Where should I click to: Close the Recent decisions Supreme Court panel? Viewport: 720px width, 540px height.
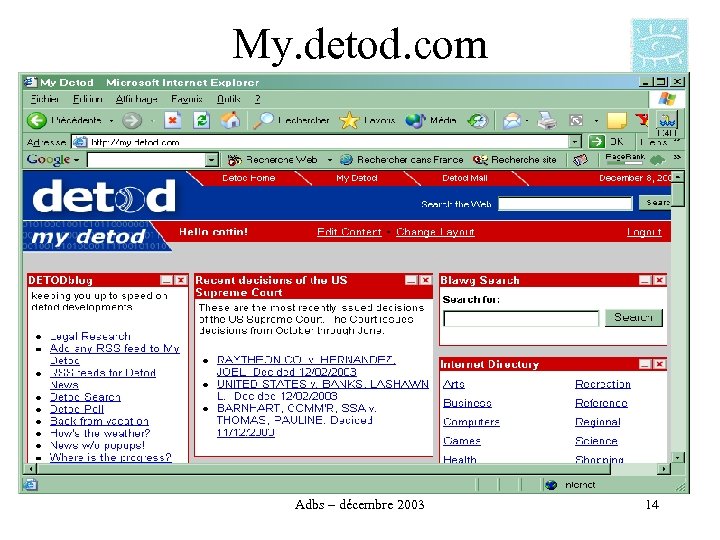tap(426, 280)
